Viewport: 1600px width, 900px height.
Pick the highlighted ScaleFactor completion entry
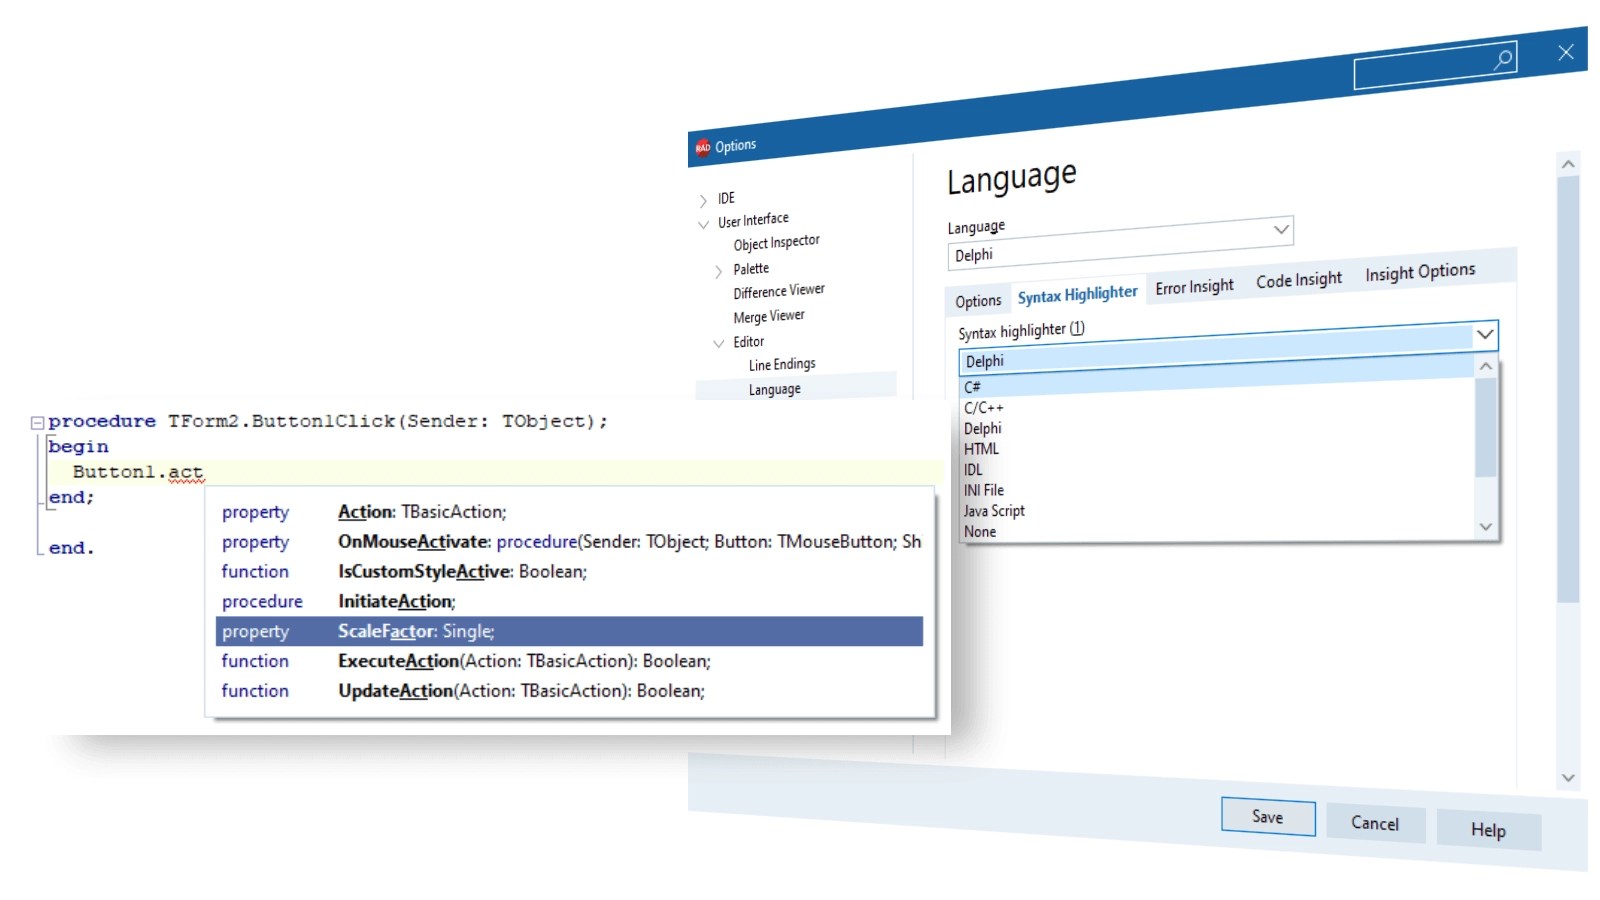[569, 631]
